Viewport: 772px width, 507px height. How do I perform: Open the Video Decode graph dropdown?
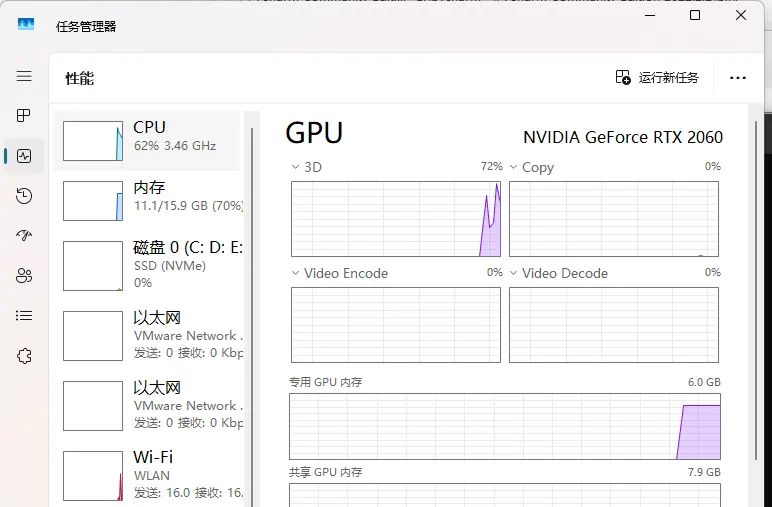(514, 273)
